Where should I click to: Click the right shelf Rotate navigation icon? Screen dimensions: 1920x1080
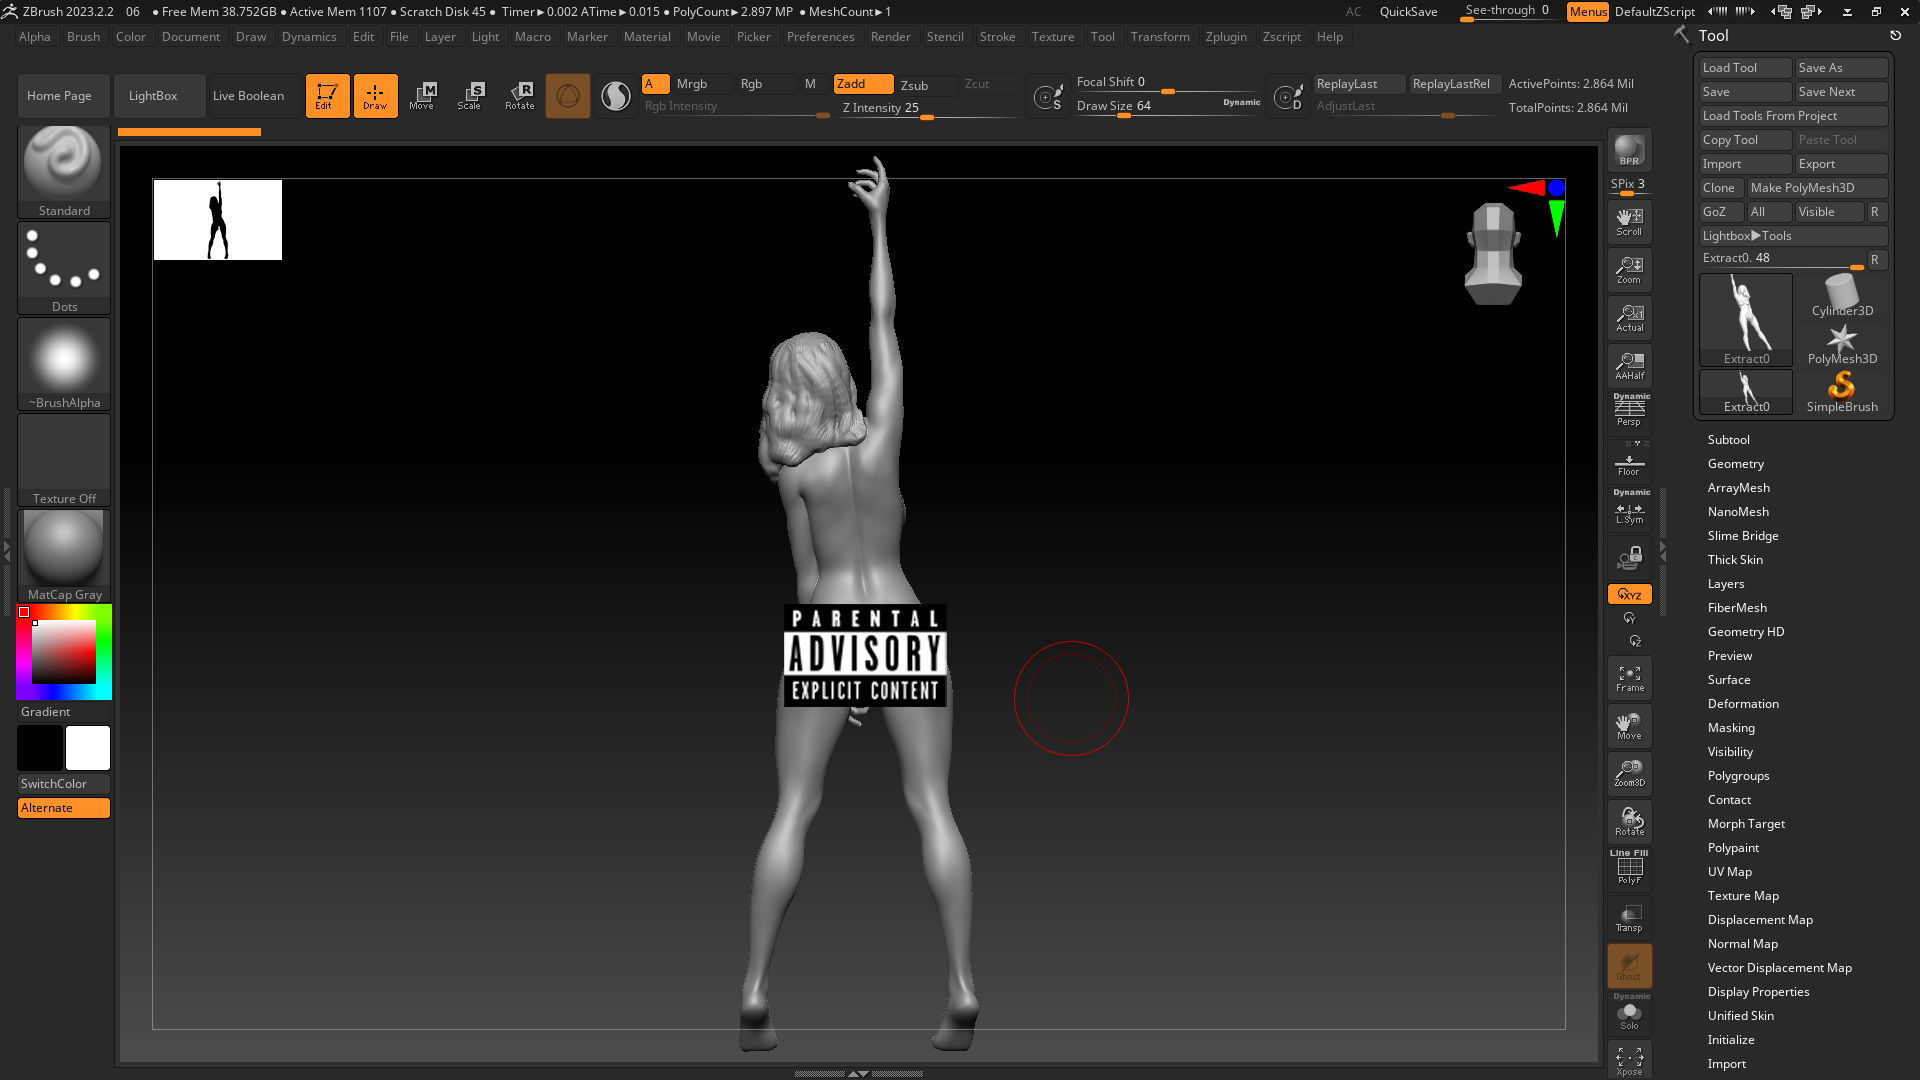(1629, 822)
